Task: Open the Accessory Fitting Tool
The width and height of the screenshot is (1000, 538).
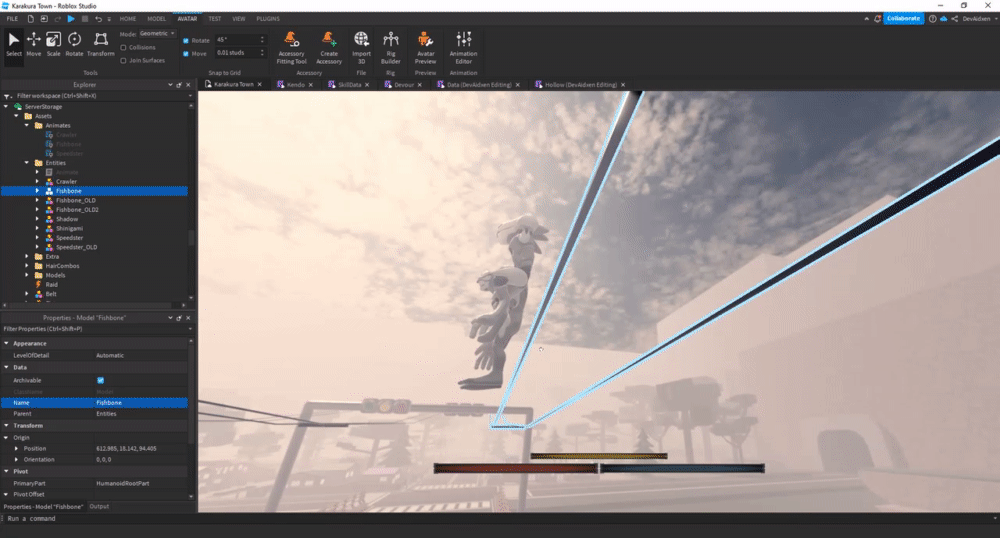Action: [x=291, y=48]
